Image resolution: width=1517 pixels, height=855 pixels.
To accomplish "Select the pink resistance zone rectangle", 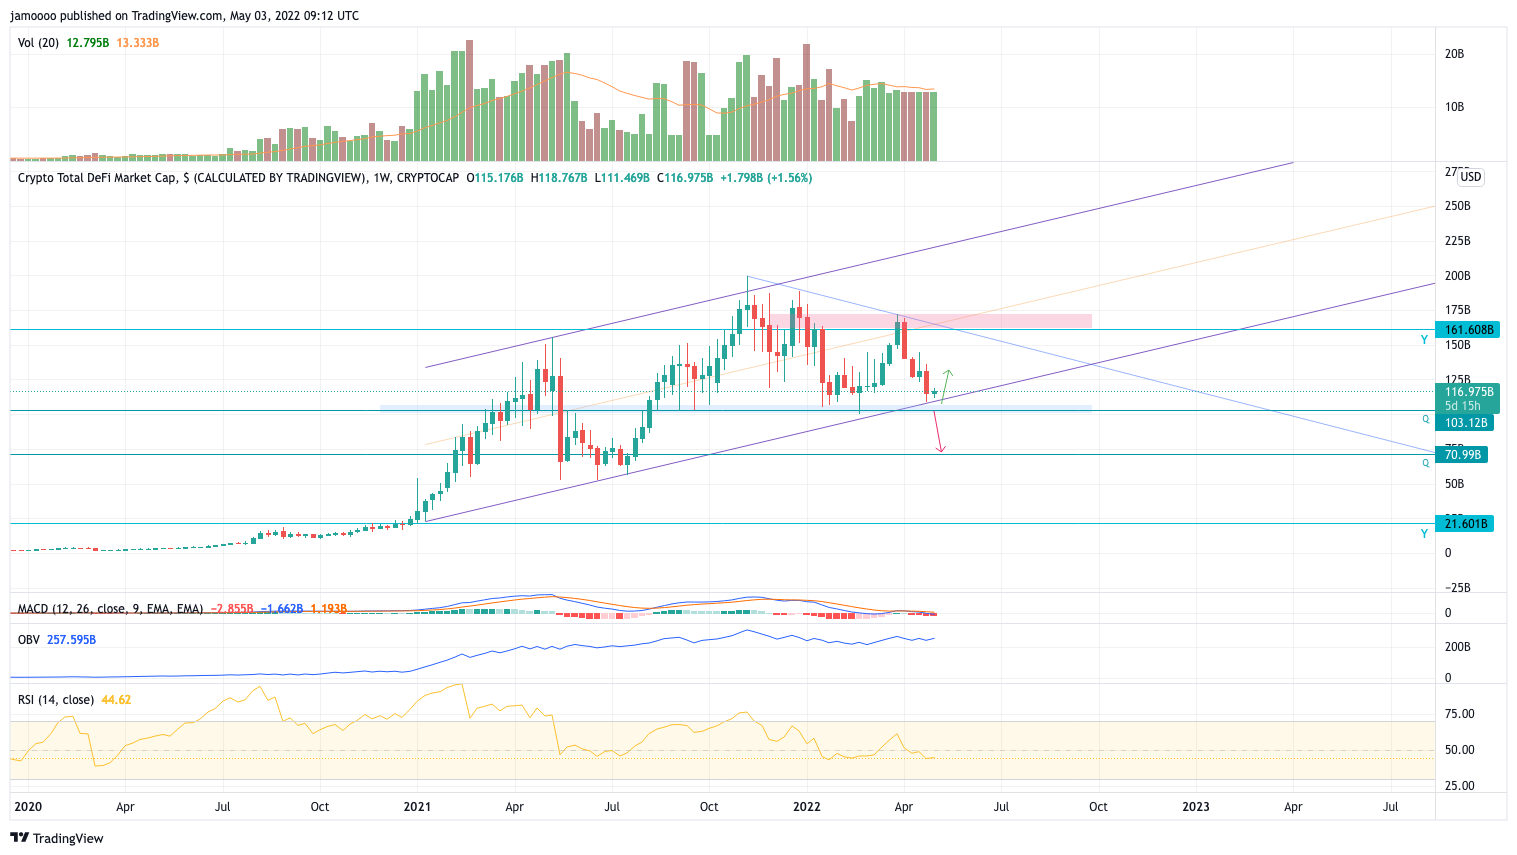I will point(929,321).
